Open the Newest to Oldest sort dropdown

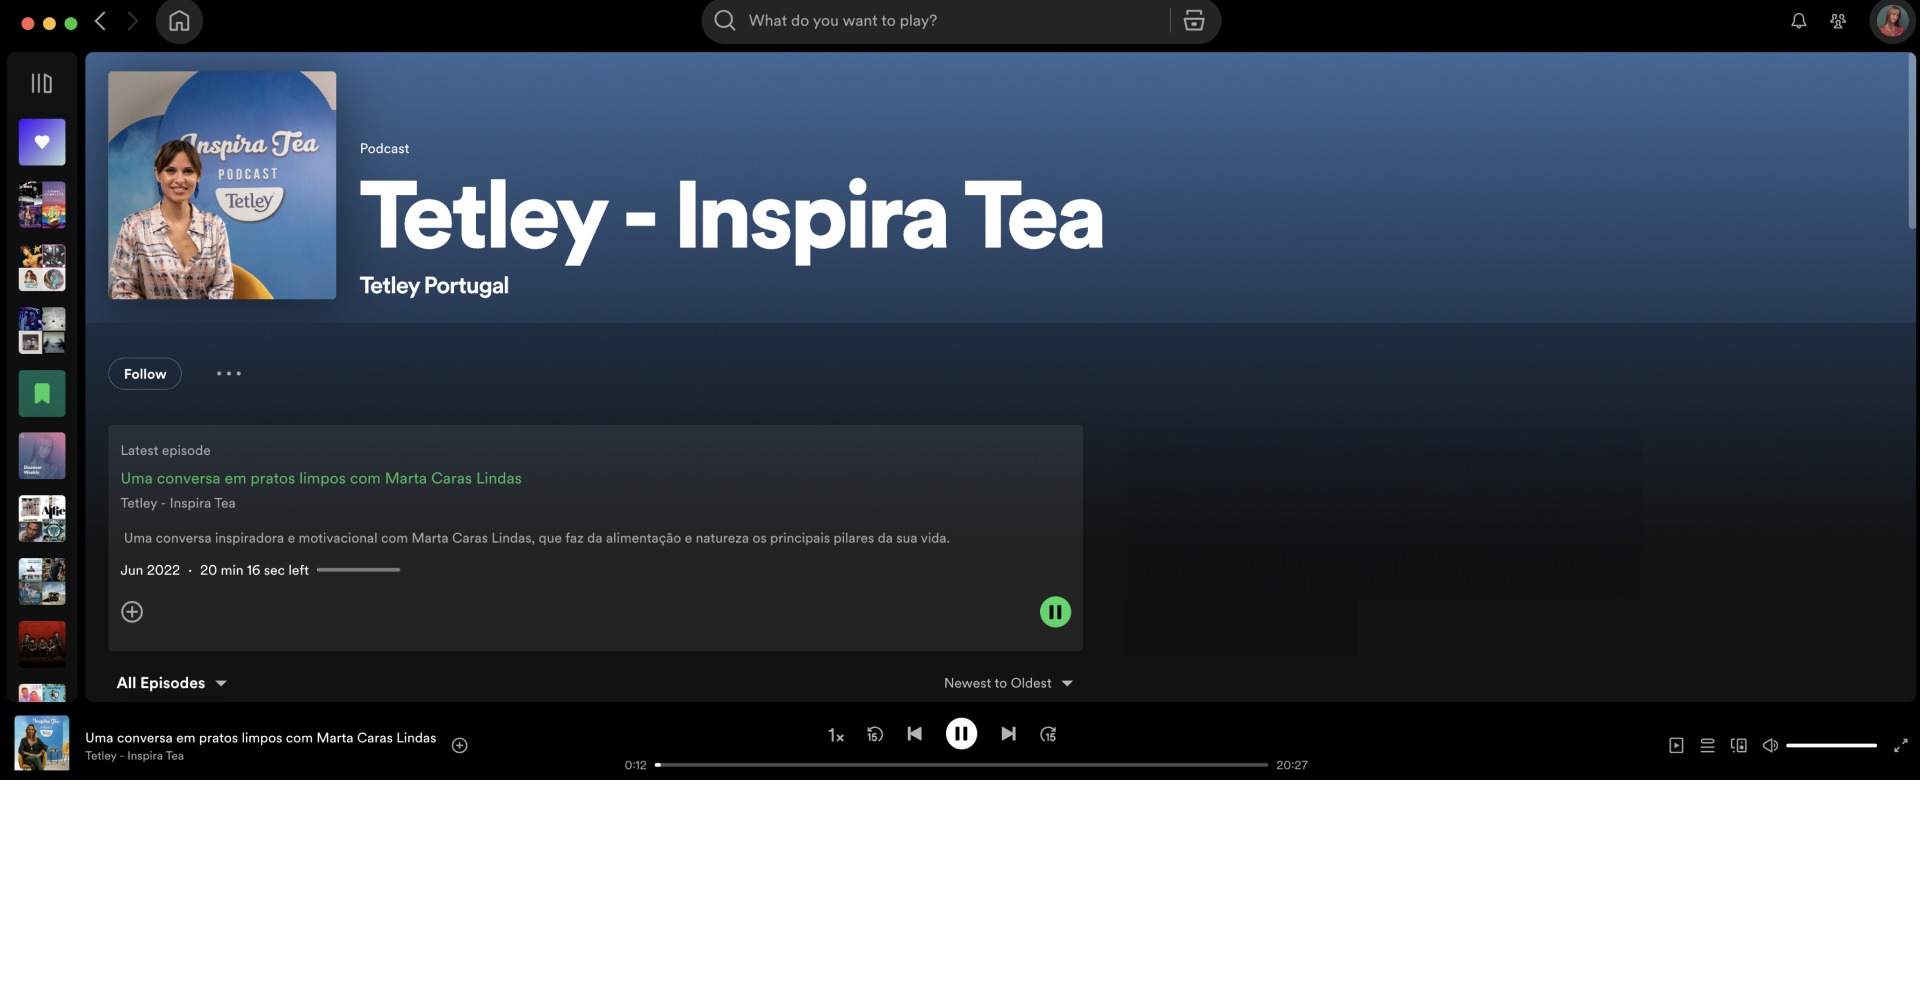tap(1008, 683)
